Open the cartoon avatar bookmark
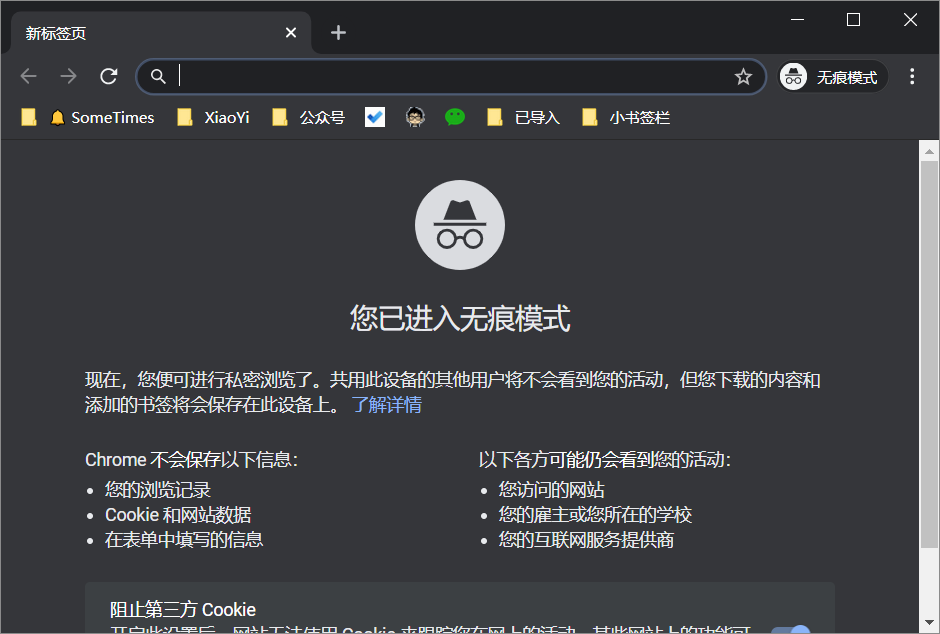Image resolution: width=940 pixels, height=634 pixels. (415, 117)
